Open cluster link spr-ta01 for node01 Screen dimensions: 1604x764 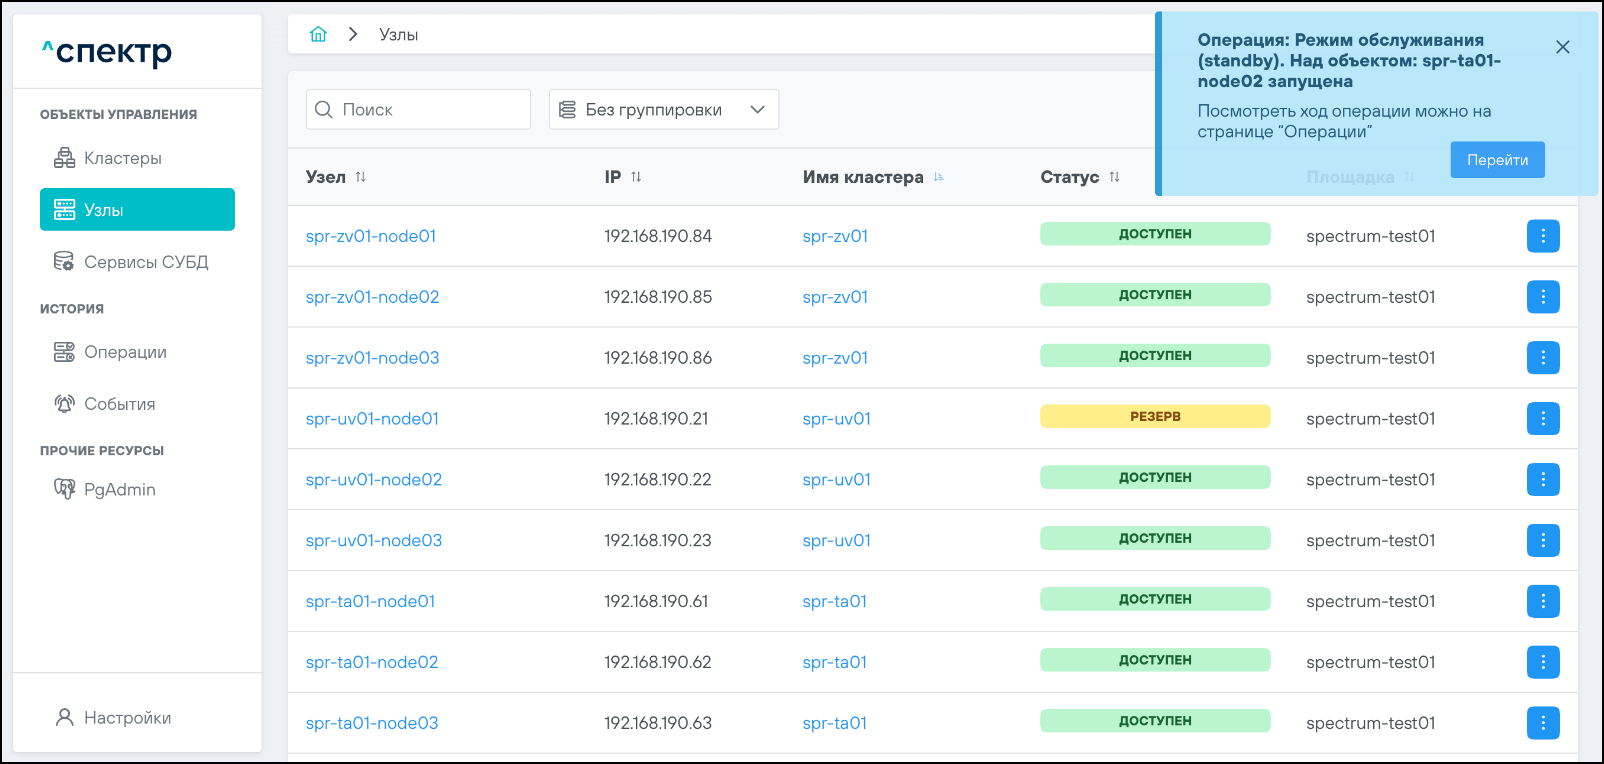[834, 601]
